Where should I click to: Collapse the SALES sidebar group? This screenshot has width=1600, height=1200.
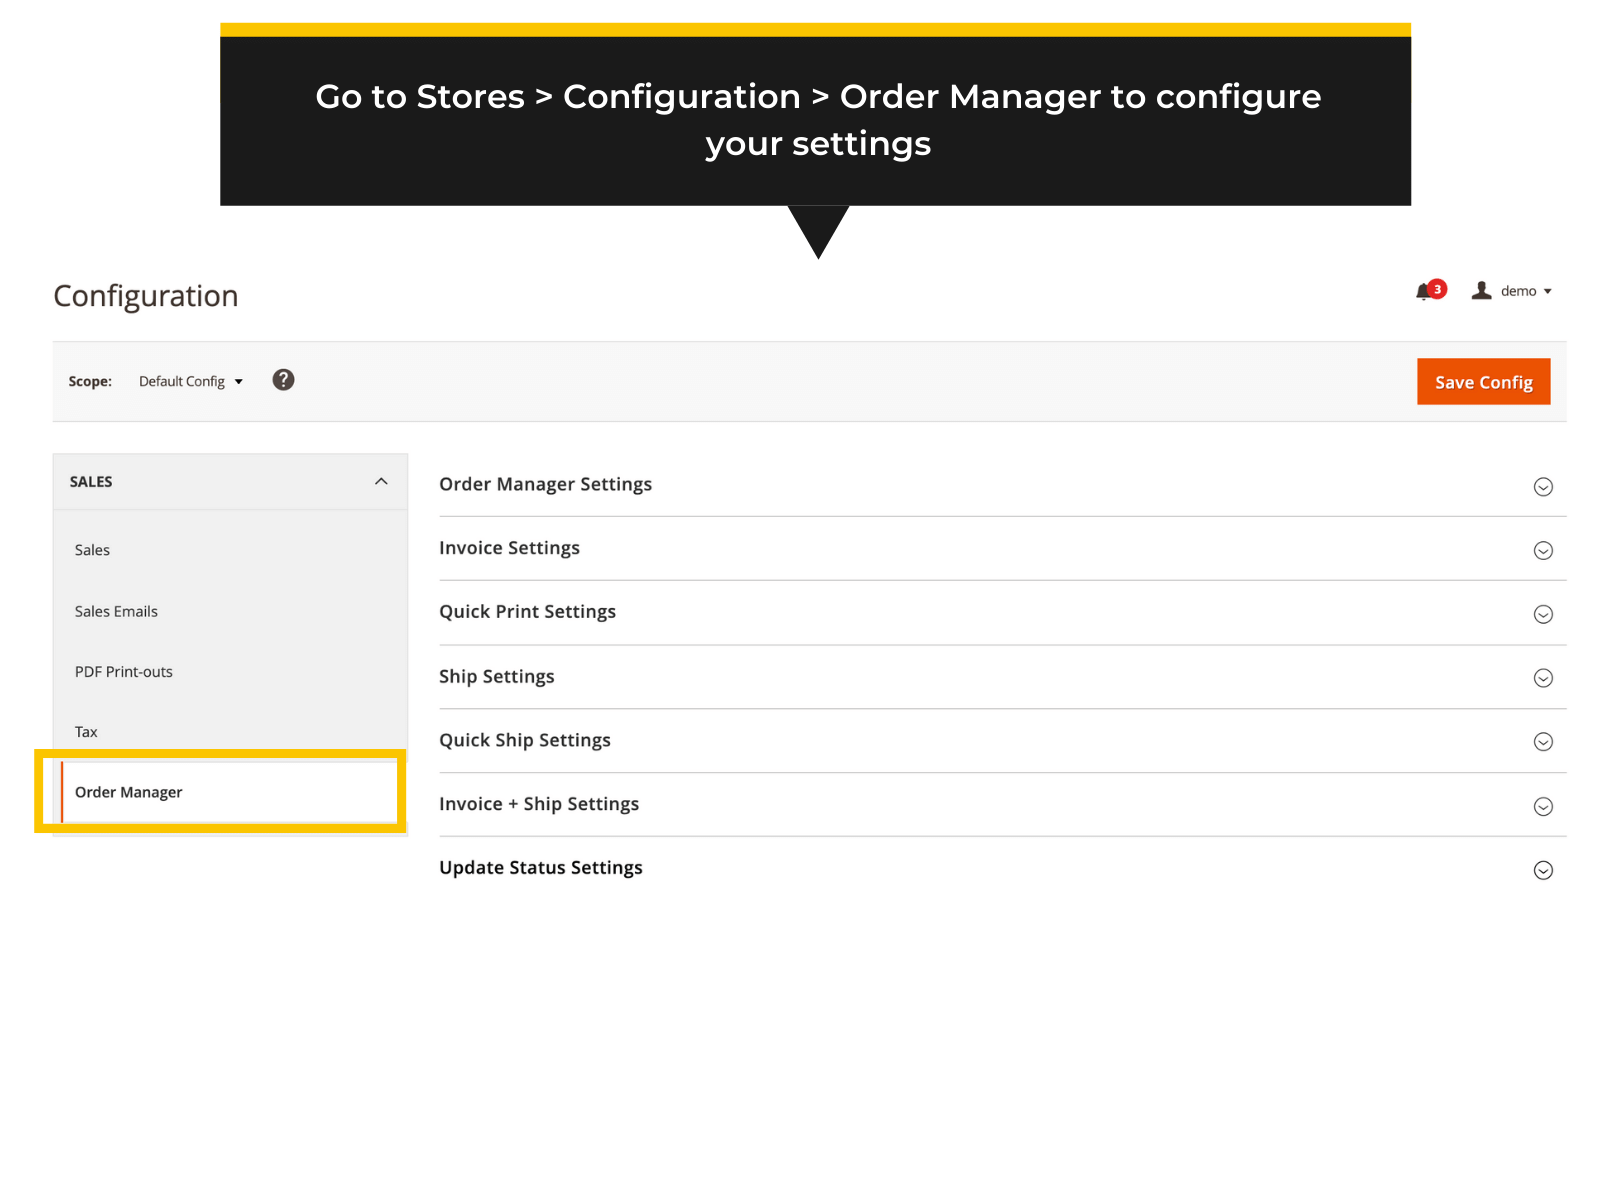click(x=381, y=481)
